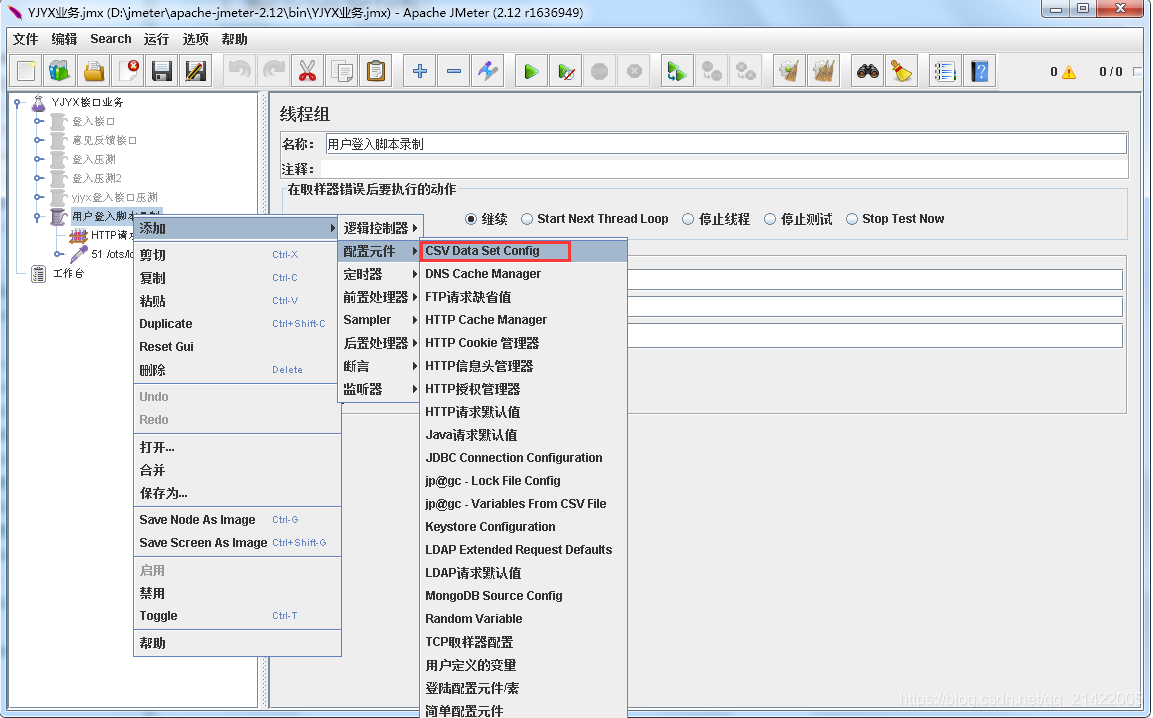Screen dimensions: 1153x718
Task: Choose HTTP Cookie 管理器 from submenu
Action: pyautogui.click(x=524, y=343)
